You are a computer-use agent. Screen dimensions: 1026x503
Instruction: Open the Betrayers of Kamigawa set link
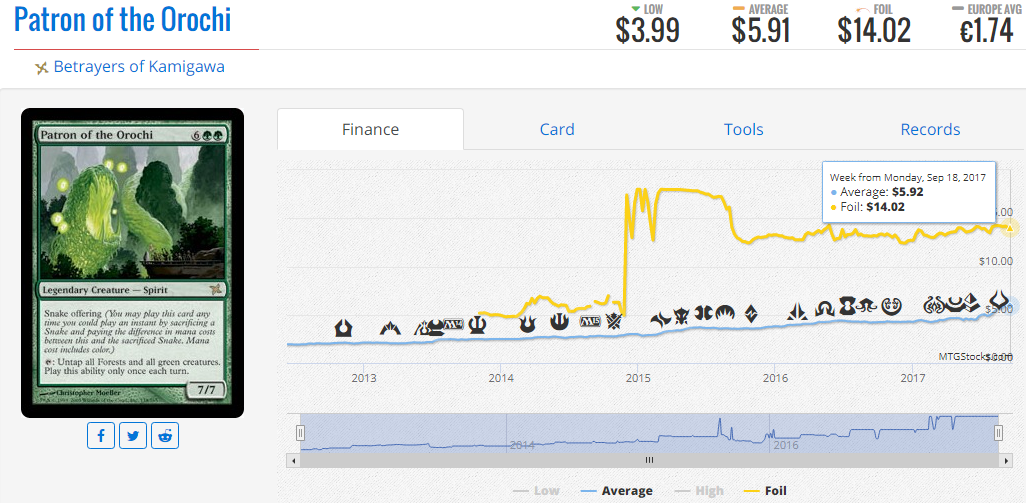(x=139, y=67)
